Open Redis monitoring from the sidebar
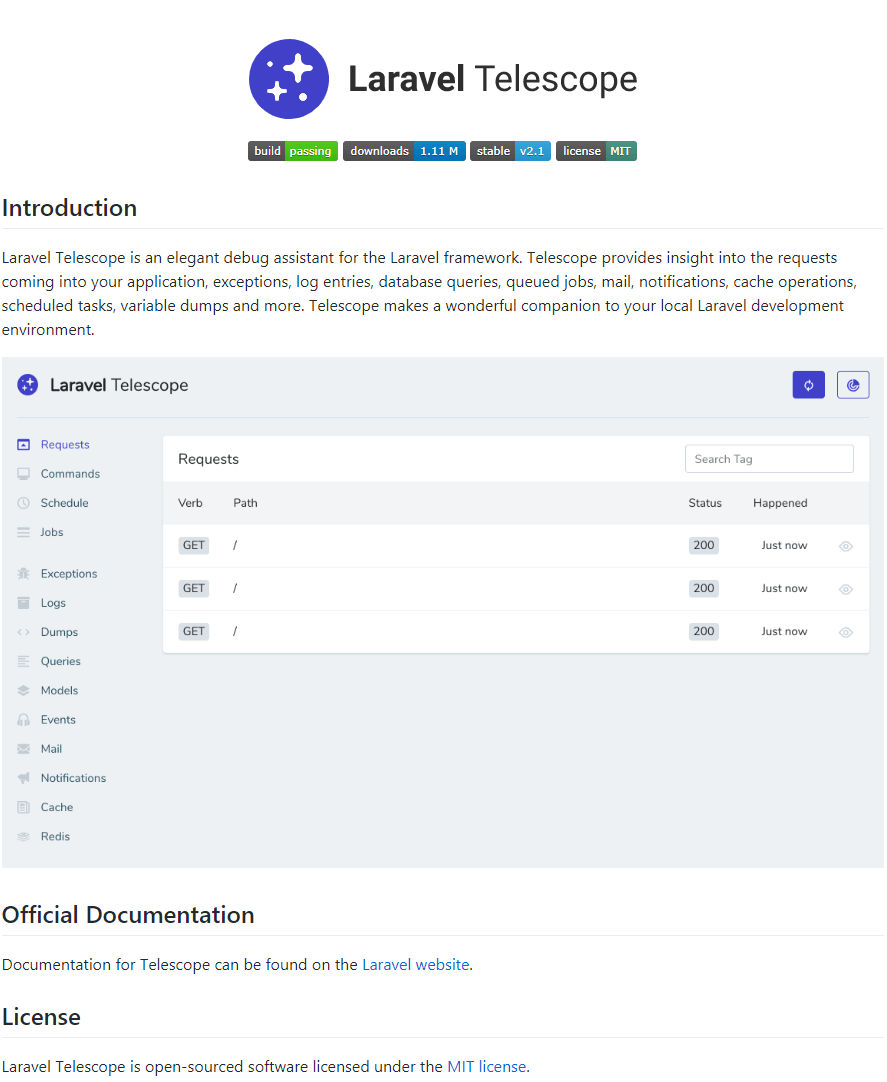 (x=56, y=837)
